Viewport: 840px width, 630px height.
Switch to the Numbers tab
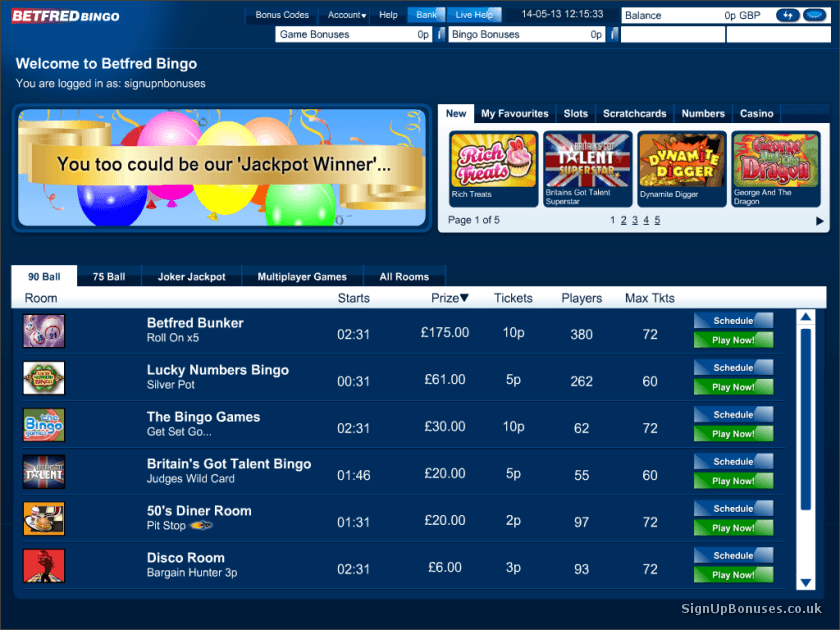click(x=703, y=114)
